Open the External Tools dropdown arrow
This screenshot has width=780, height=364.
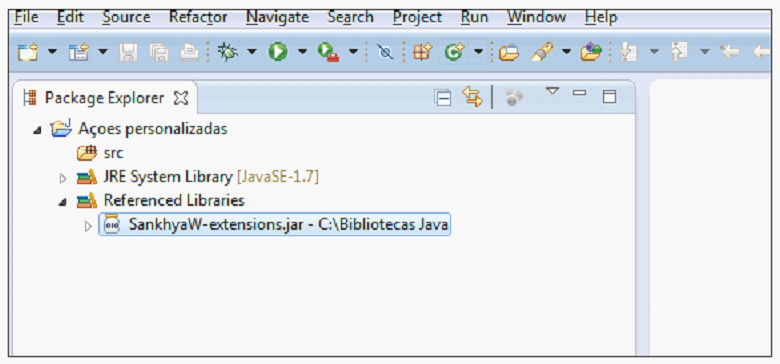[353, 51]
